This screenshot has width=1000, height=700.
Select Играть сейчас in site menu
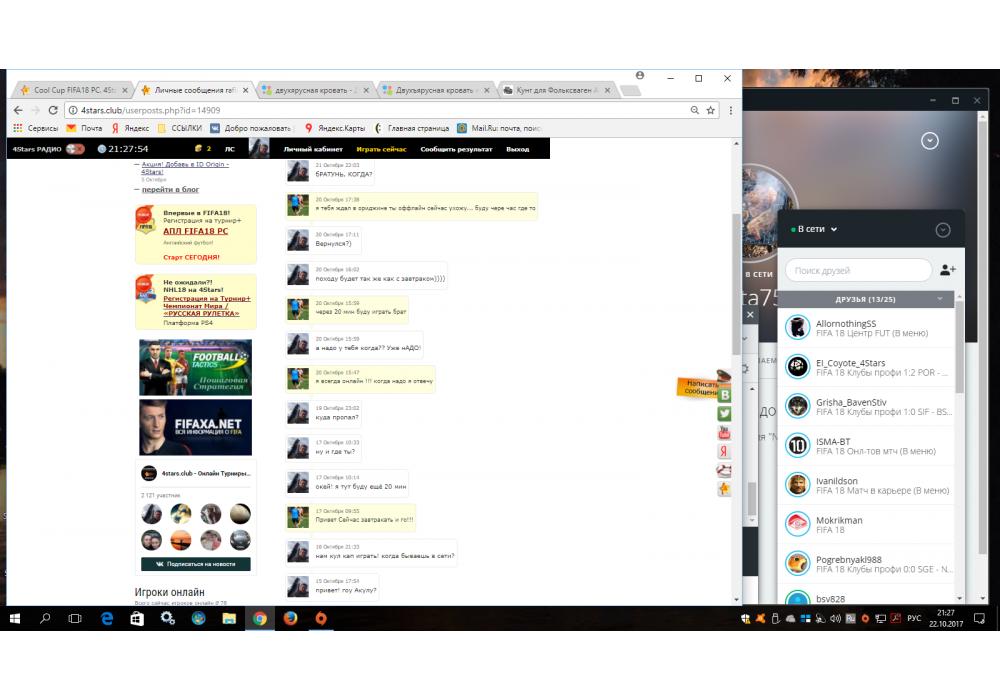tap(381, 149)
